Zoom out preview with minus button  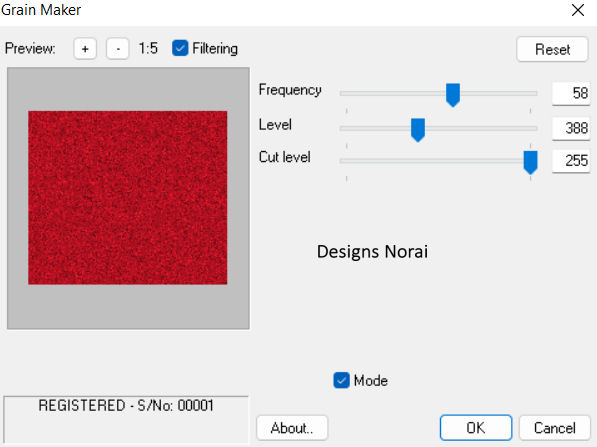tap(118, 49)
